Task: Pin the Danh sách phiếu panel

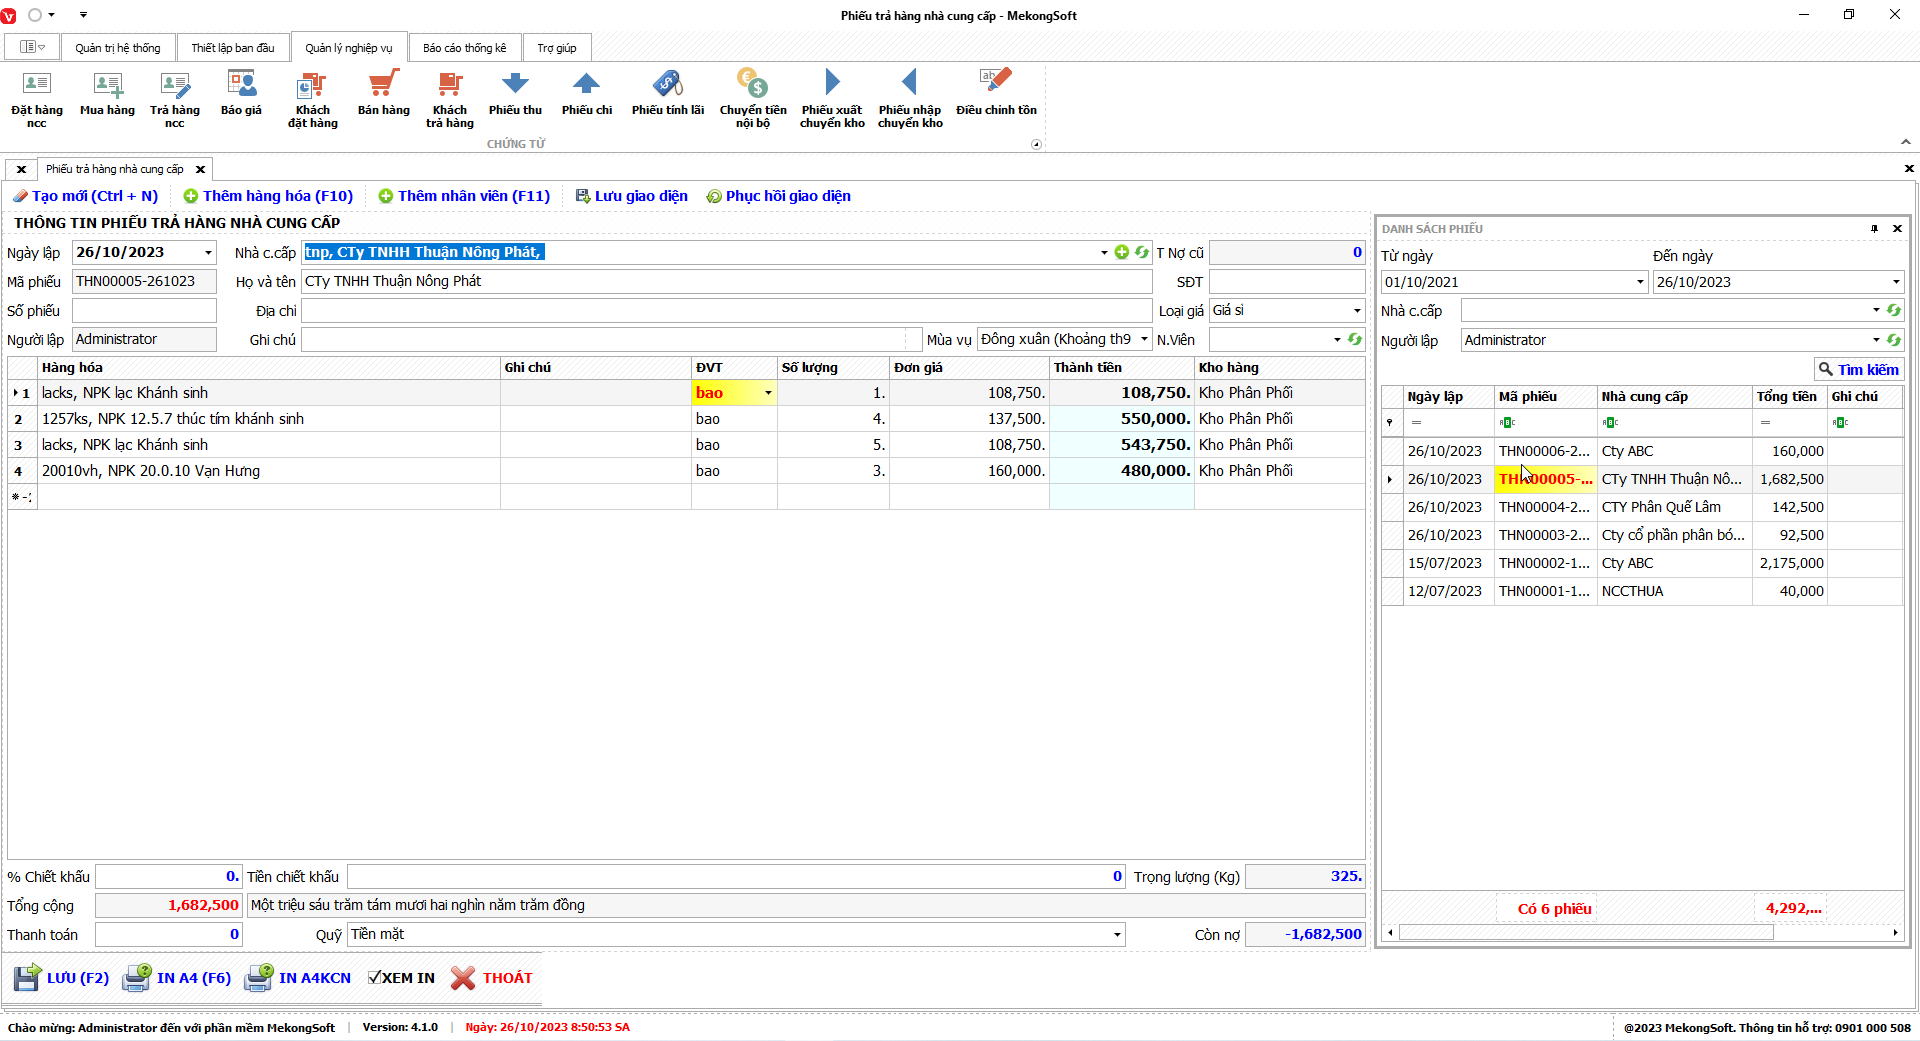Action: tap(1874, 229)
